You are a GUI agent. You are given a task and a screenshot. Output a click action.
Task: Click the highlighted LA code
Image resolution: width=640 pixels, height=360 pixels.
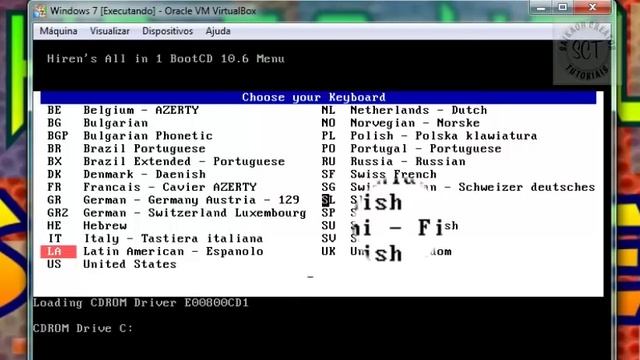point(58,251)
